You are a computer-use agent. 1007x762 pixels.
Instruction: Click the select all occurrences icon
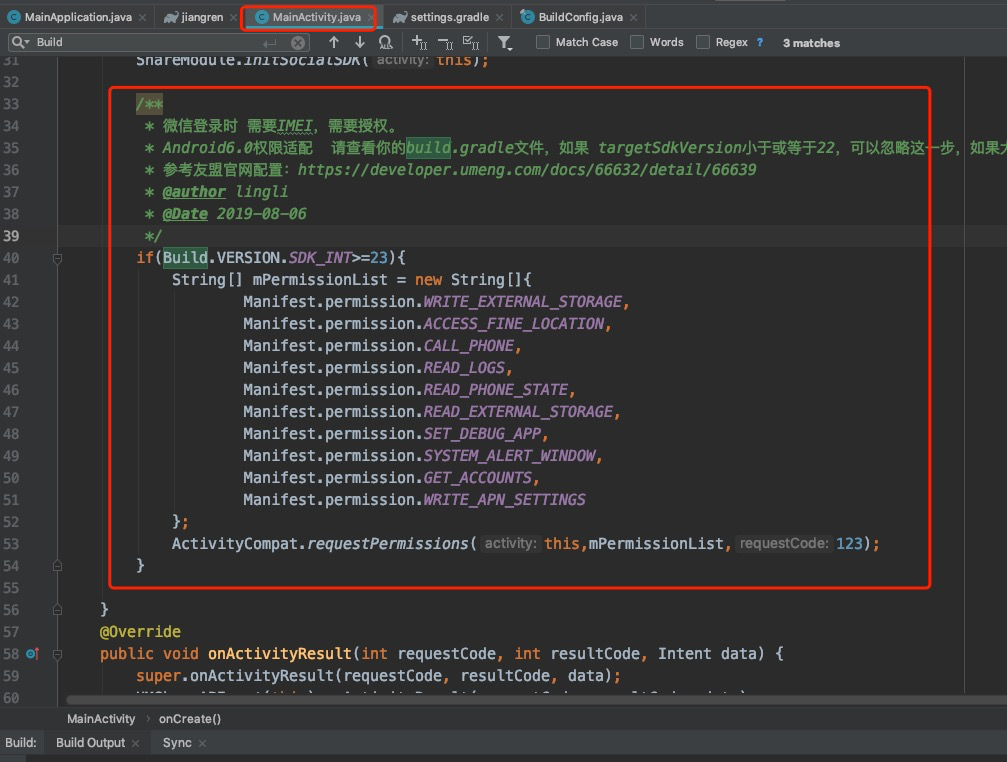(471, 42)
